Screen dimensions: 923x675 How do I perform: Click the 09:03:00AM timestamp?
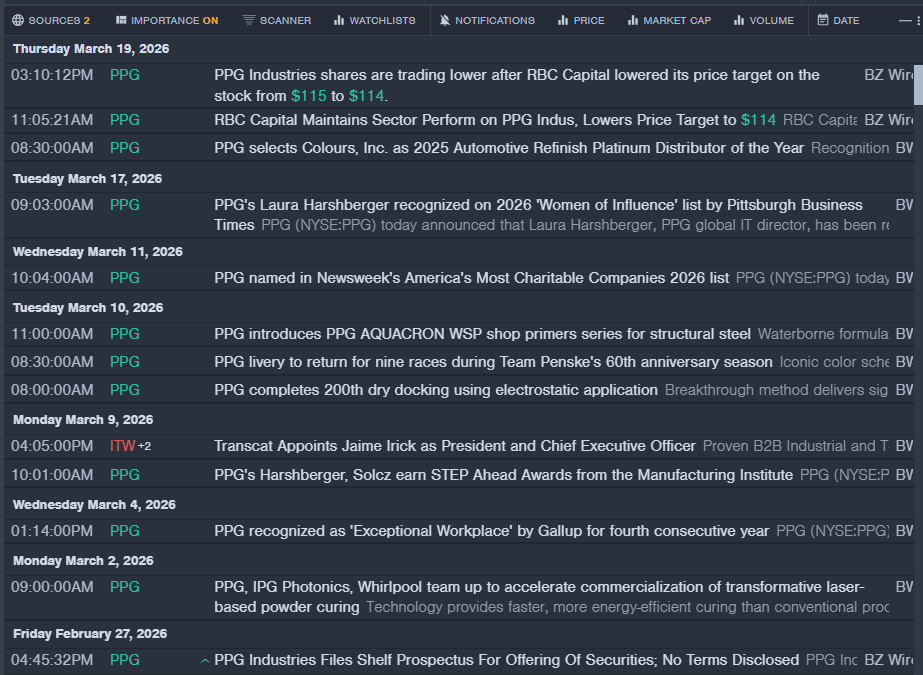[52, 205]
